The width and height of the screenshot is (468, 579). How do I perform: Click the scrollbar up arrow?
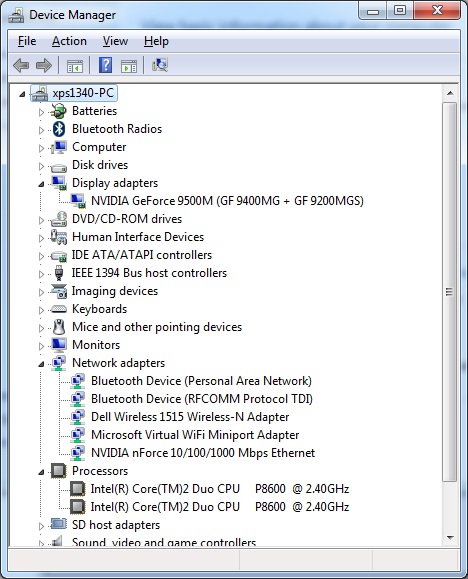(x=450, y=93)
